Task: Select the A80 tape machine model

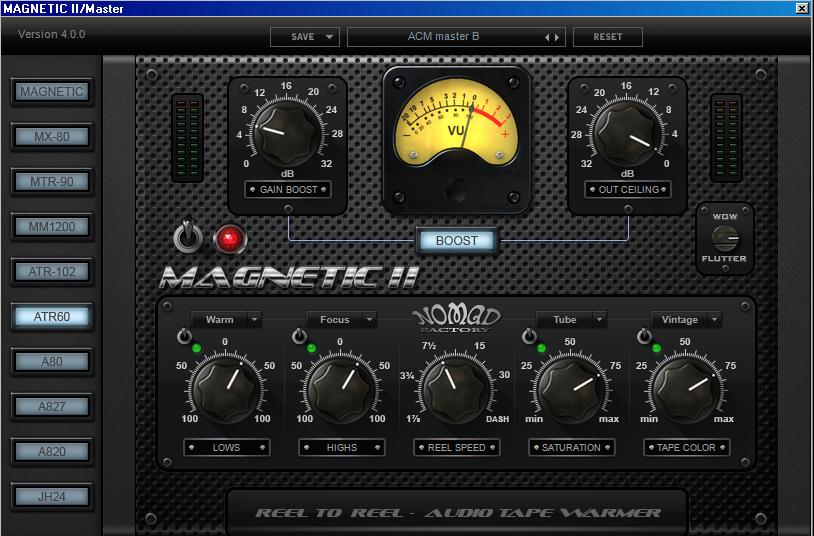Action: point(52,361)
